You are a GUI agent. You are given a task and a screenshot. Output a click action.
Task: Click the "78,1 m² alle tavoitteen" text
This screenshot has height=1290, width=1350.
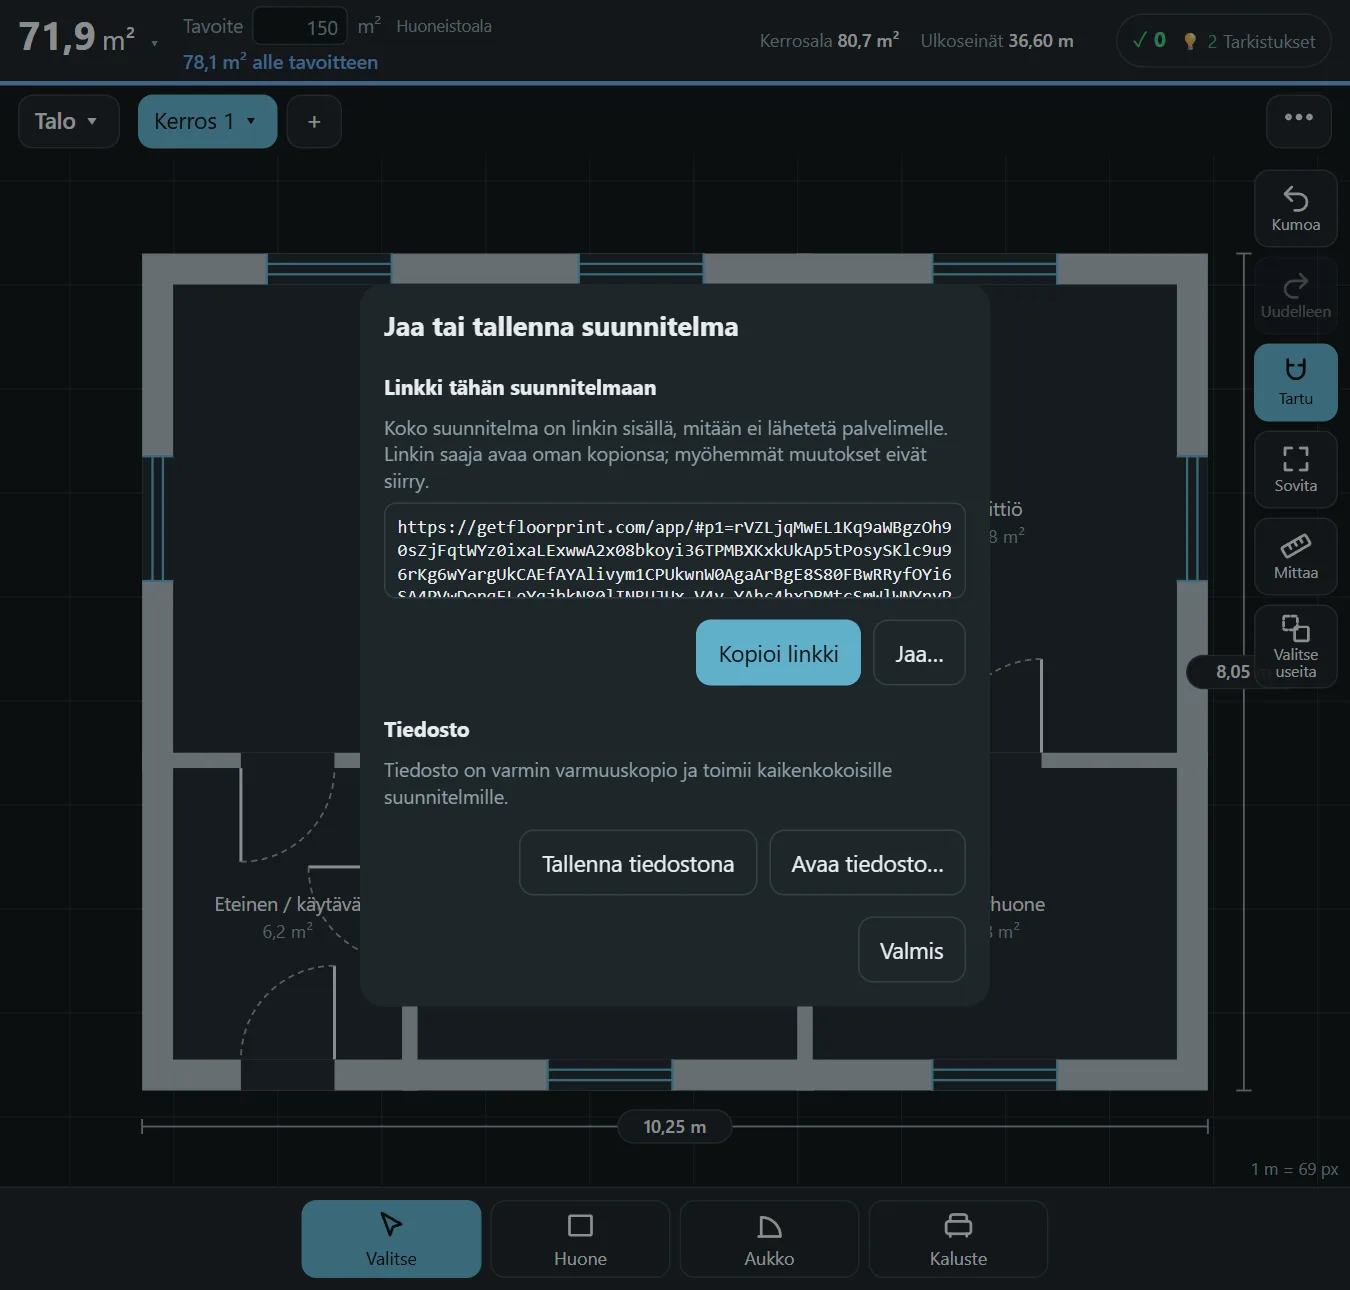280,62
